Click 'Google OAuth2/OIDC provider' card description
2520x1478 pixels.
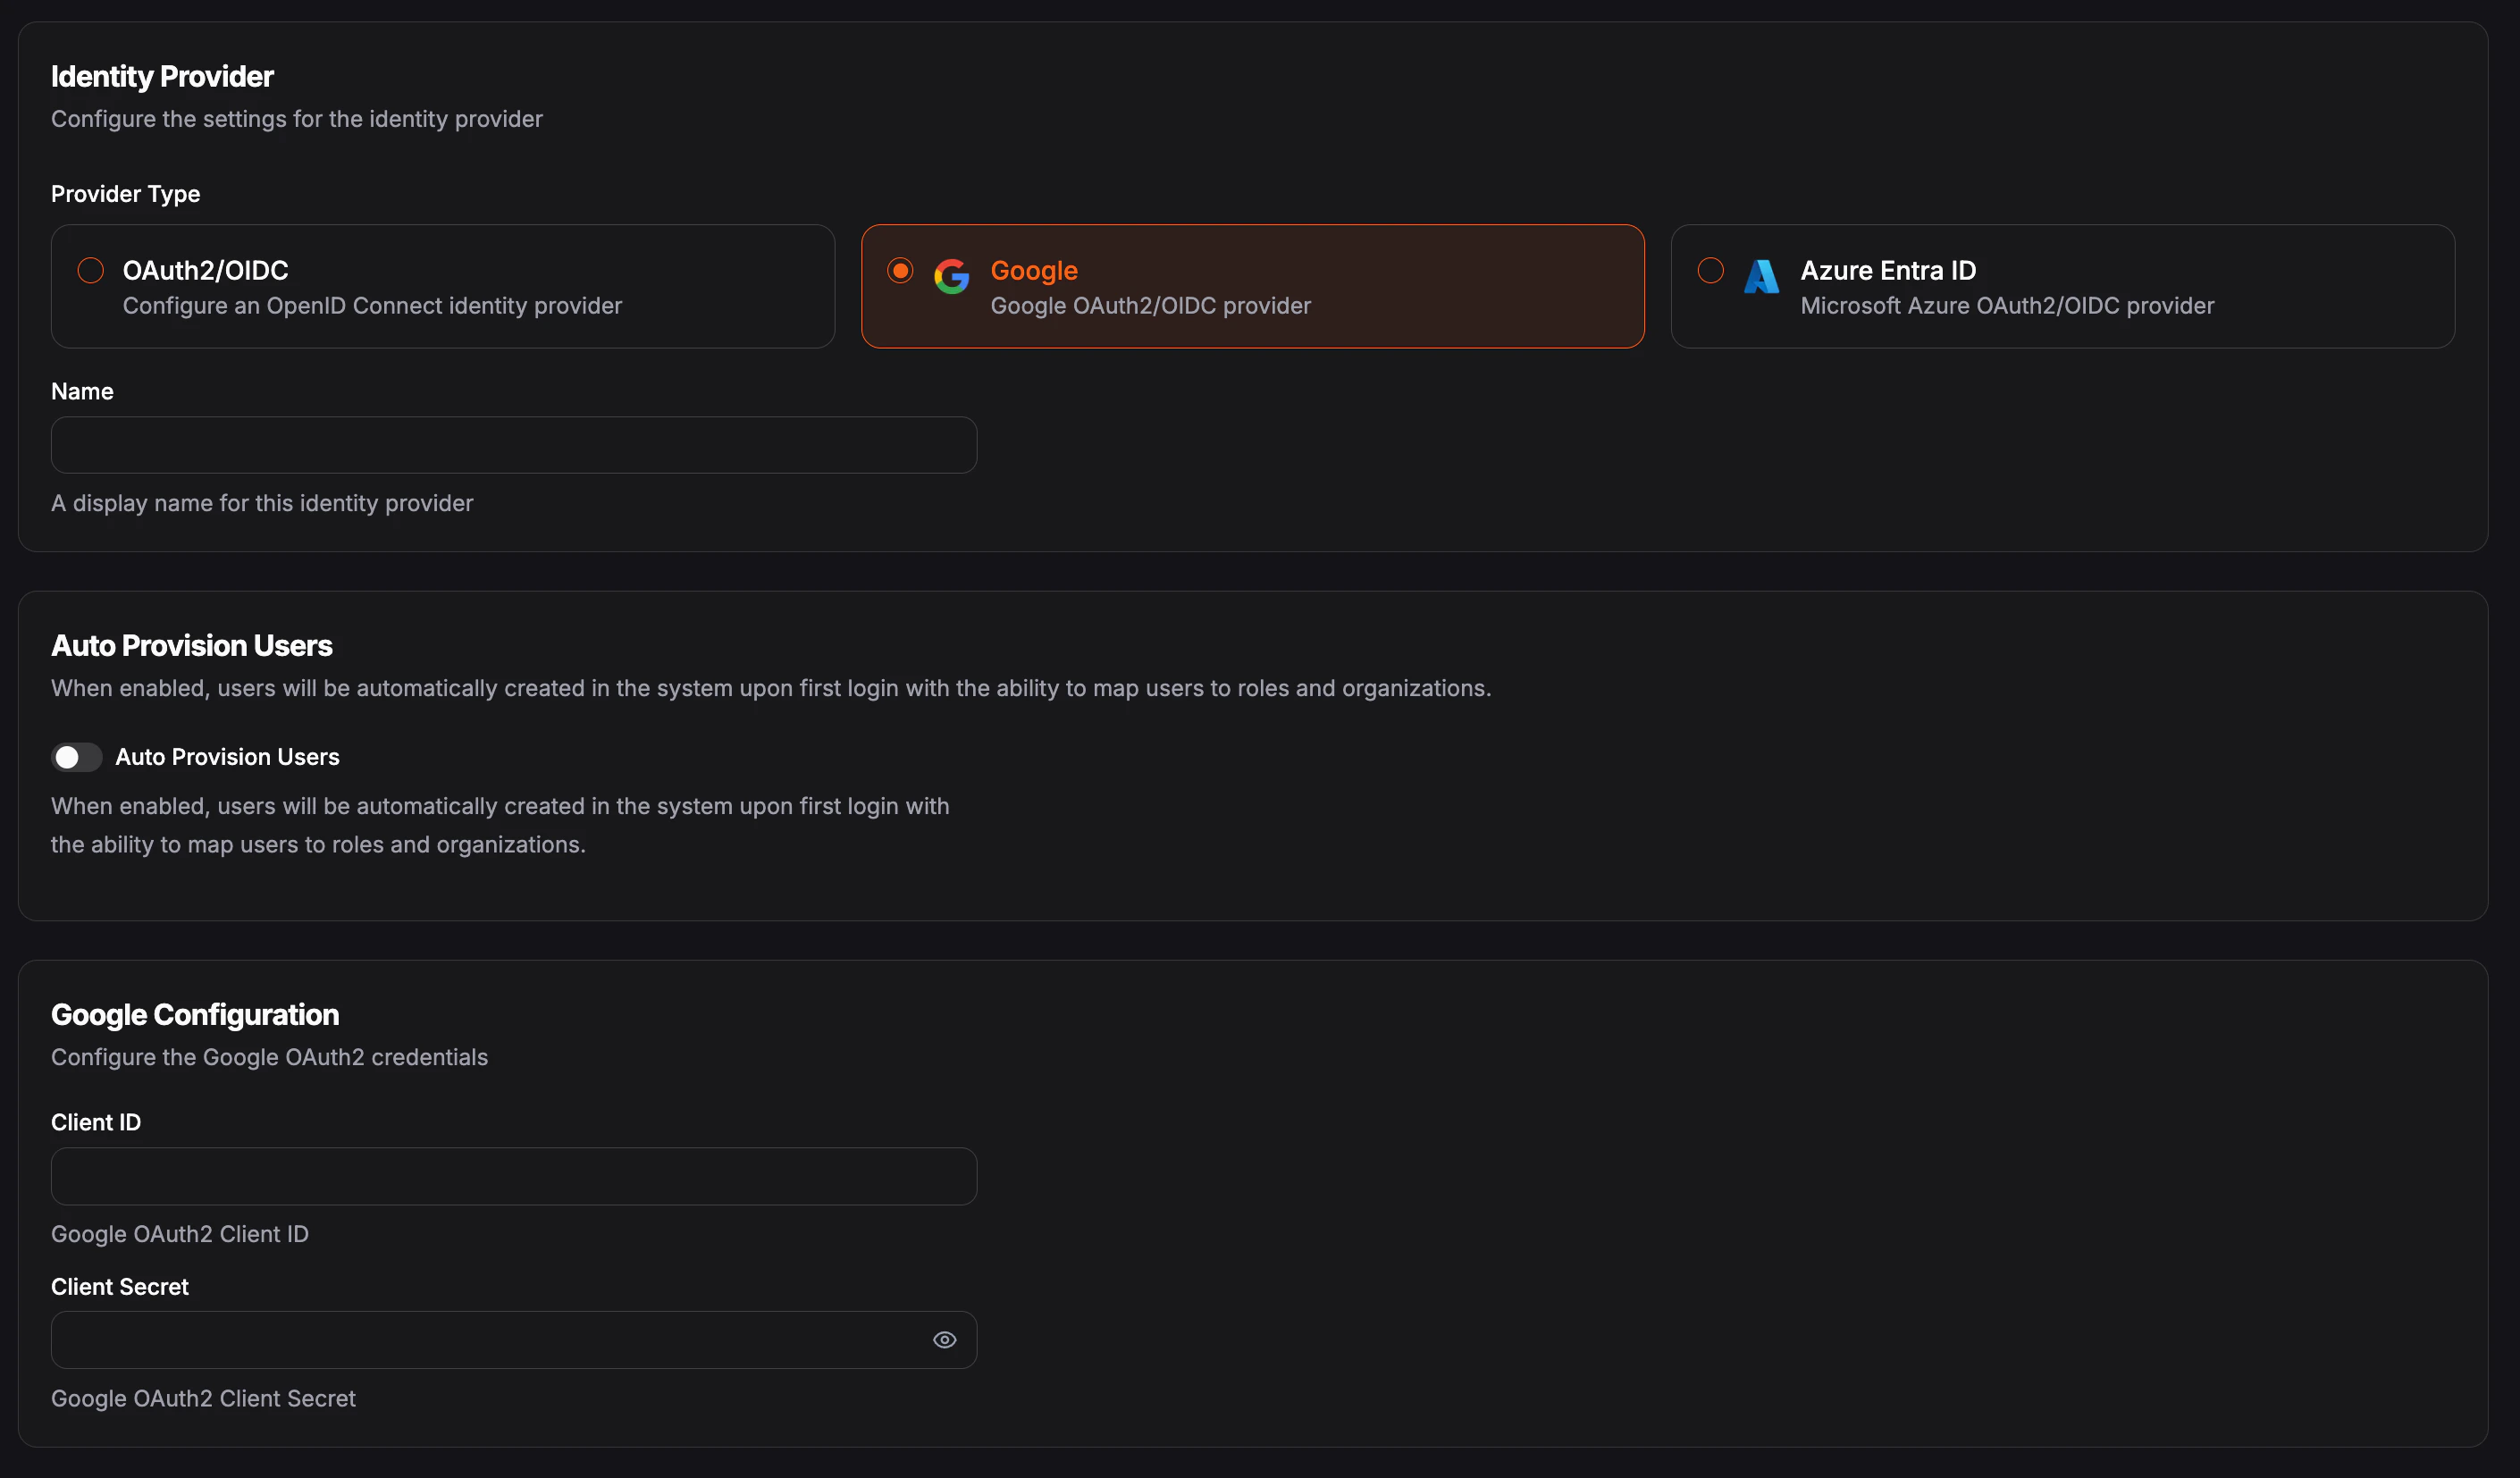[1150, 306]
